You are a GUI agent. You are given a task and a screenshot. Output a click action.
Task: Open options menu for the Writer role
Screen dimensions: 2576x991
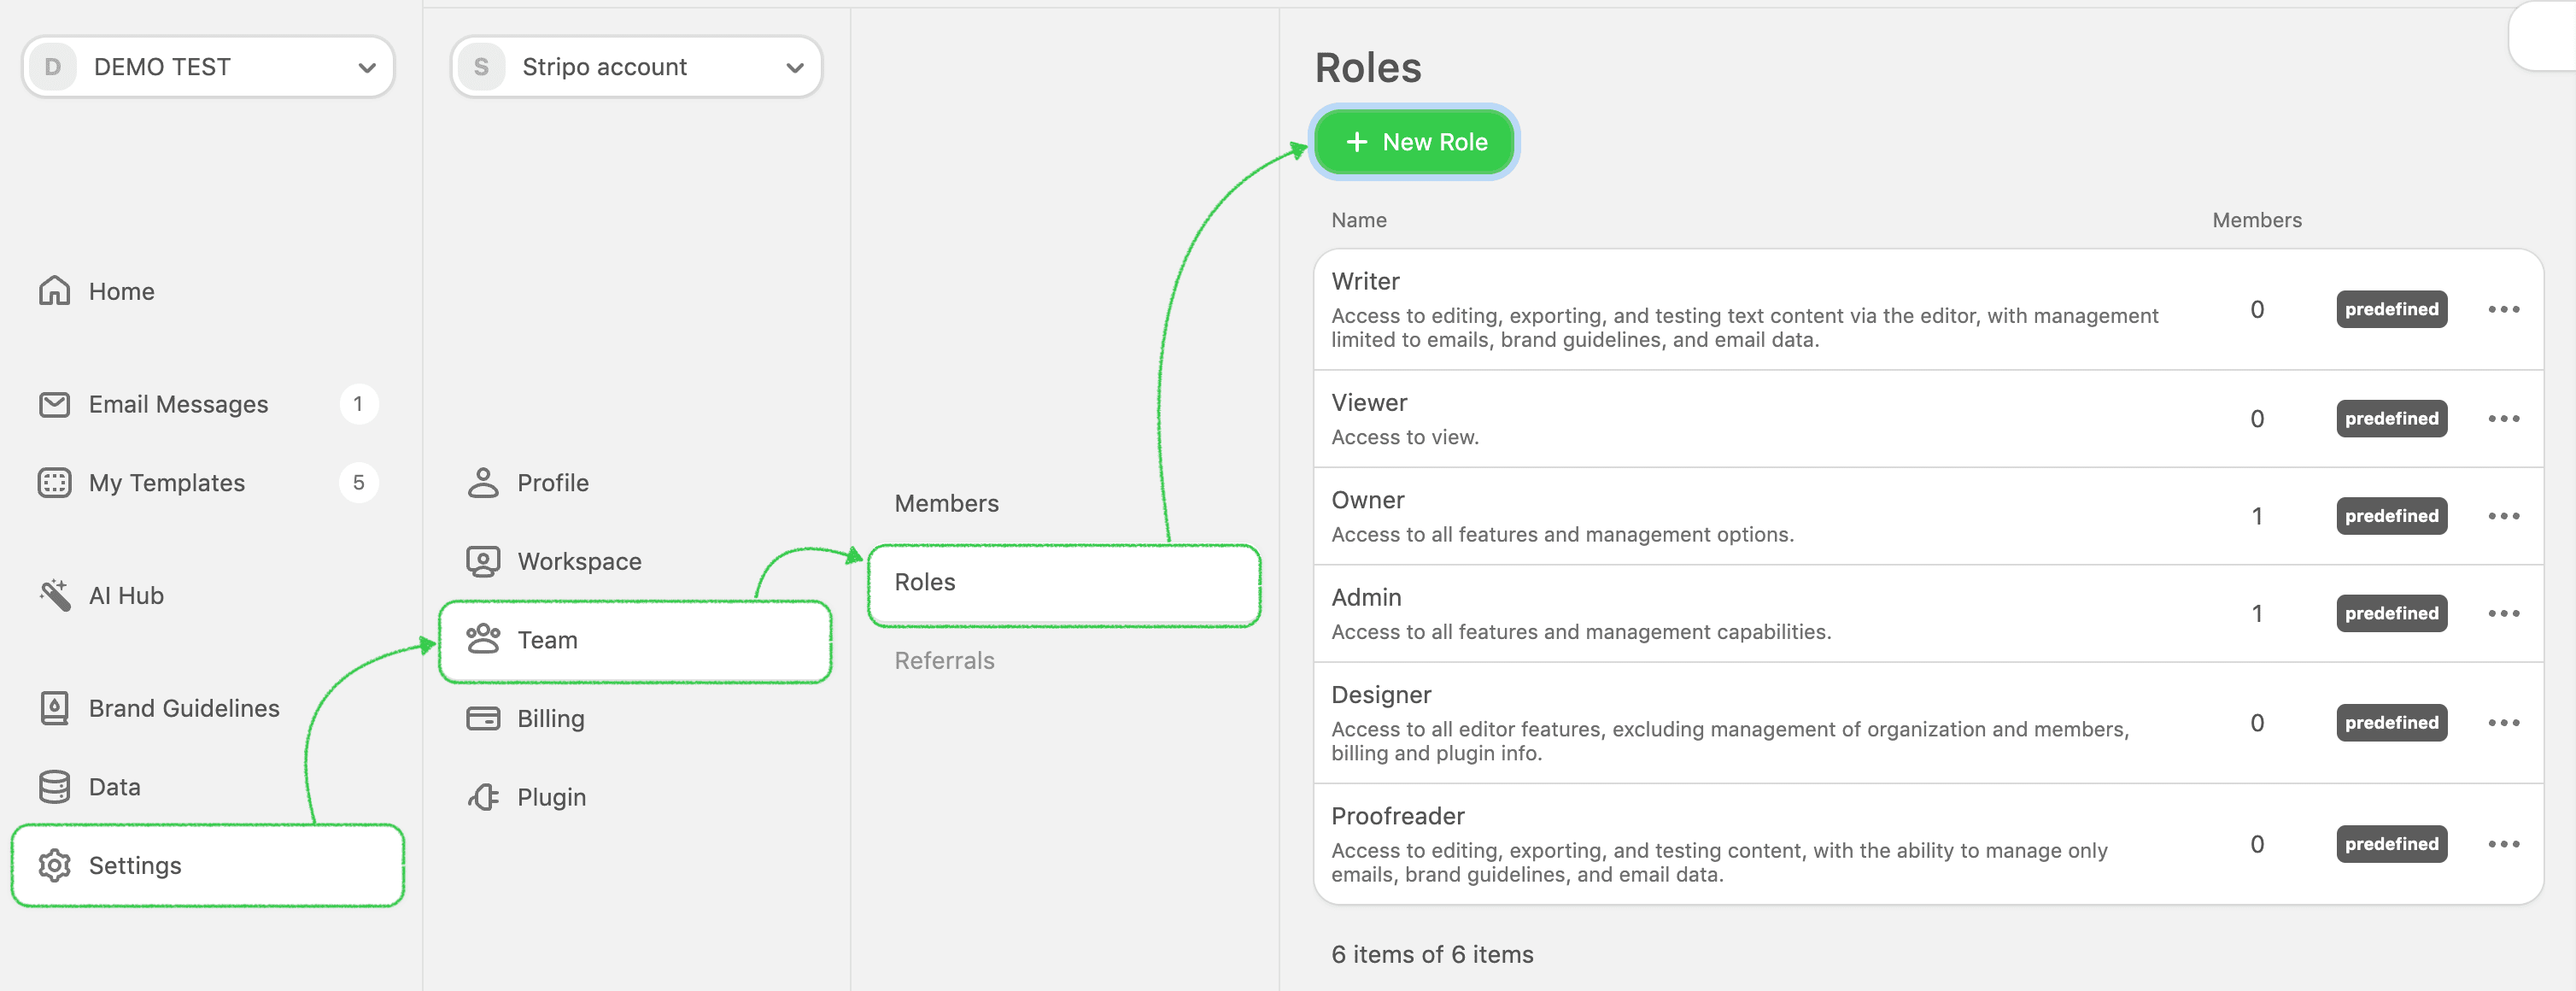click(x=2503, y=309)
